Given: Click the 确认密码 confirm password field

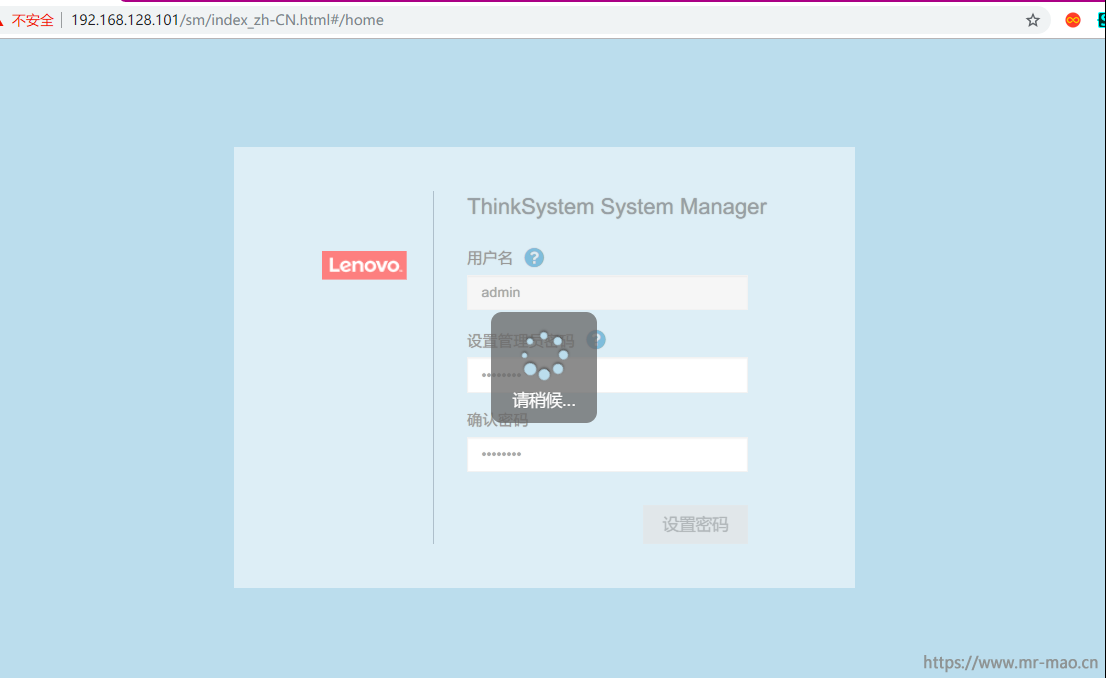Looking at the screenshot, I should pos(607,454).
